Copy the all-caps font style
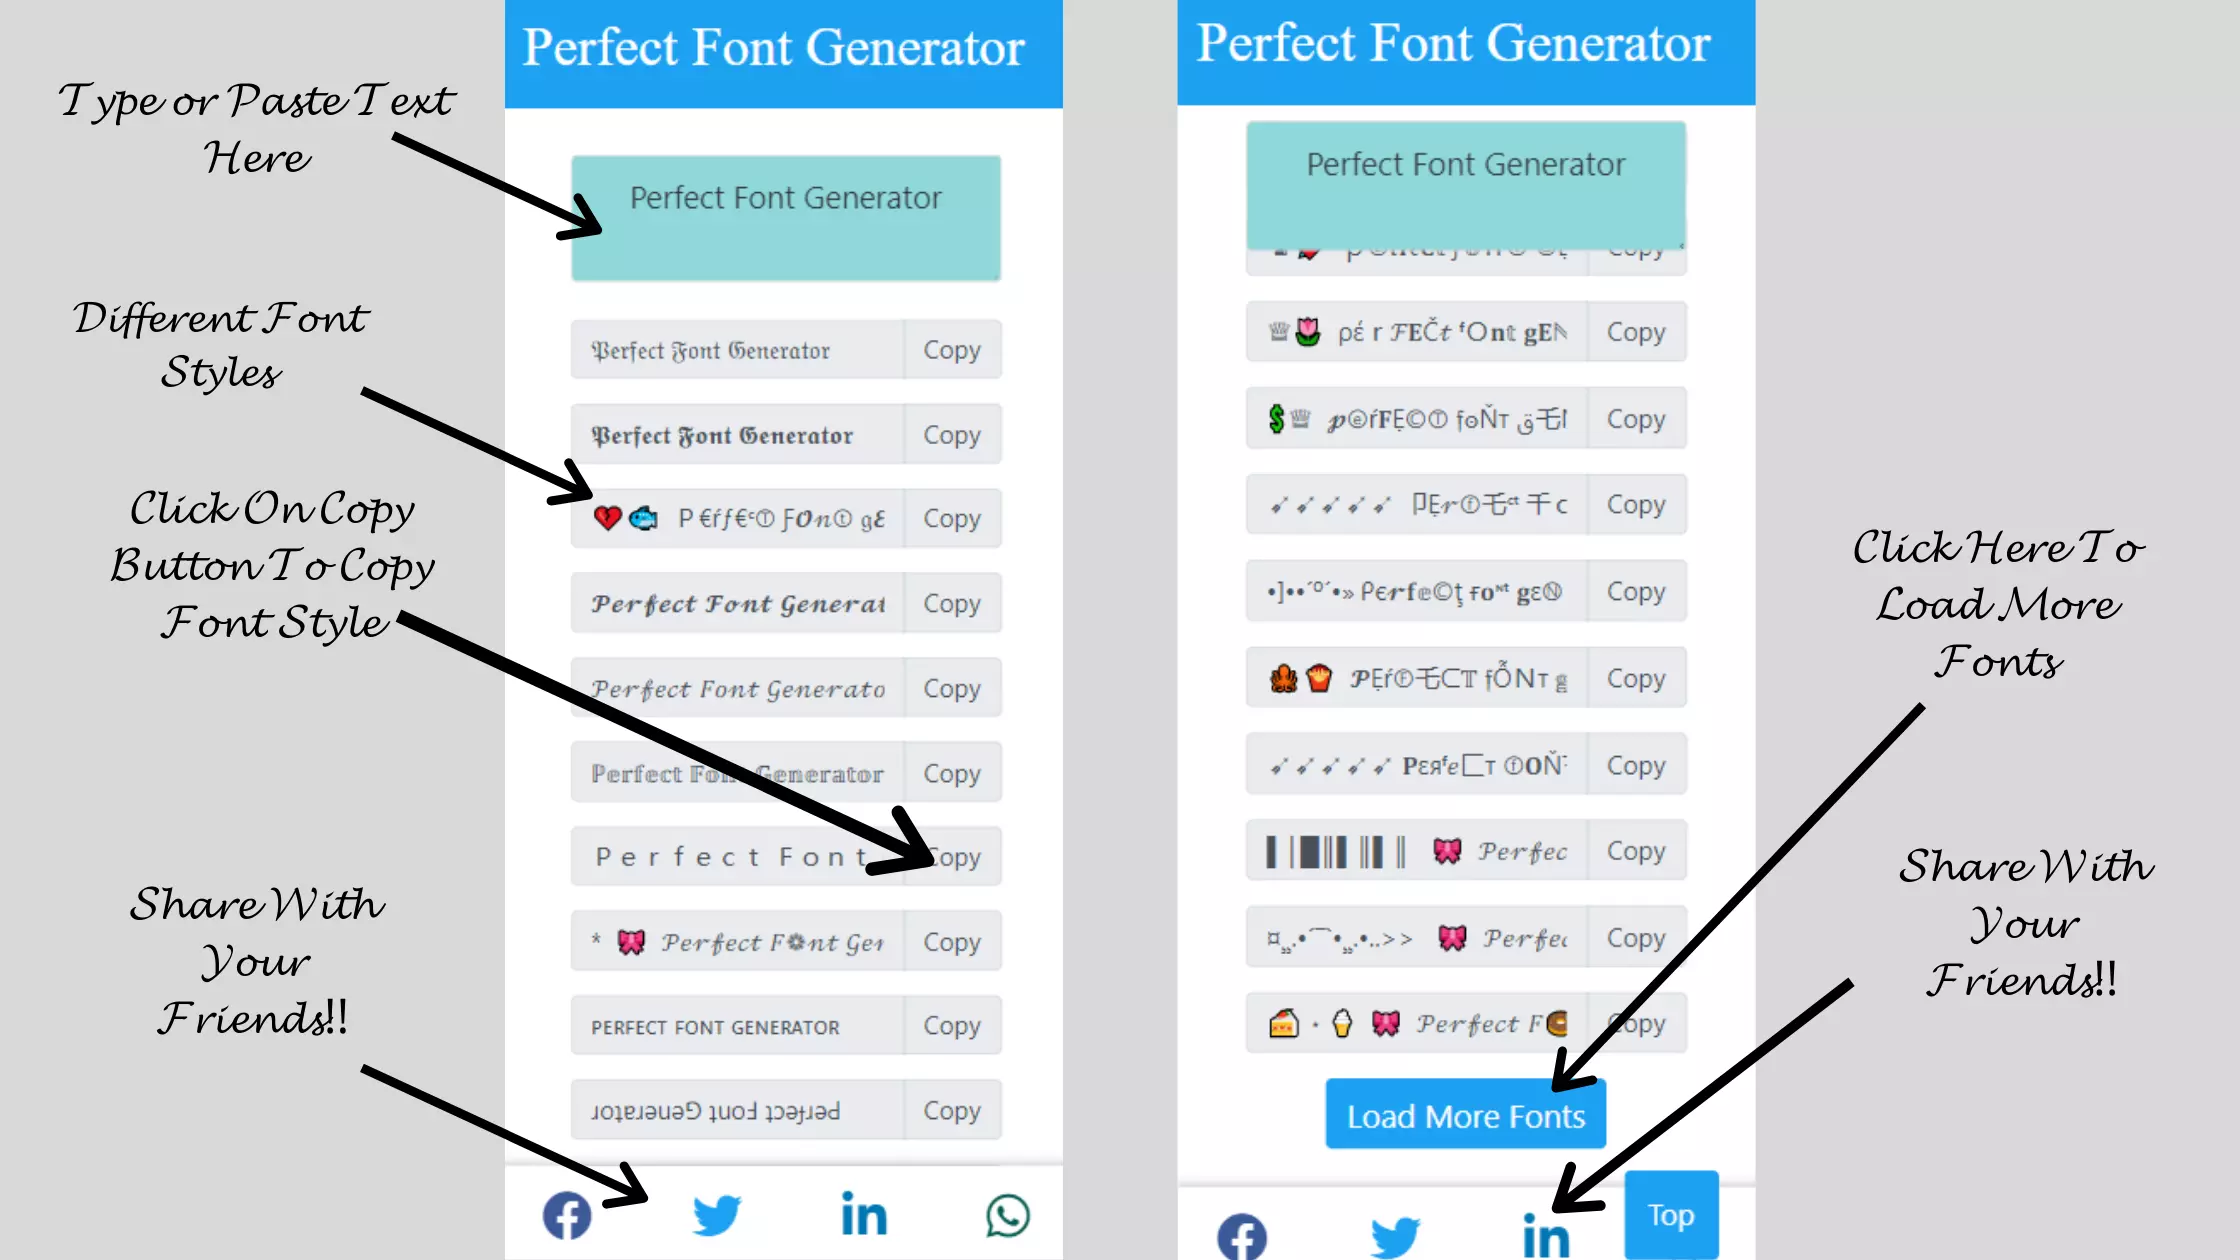 click(x=952, y=1026)
